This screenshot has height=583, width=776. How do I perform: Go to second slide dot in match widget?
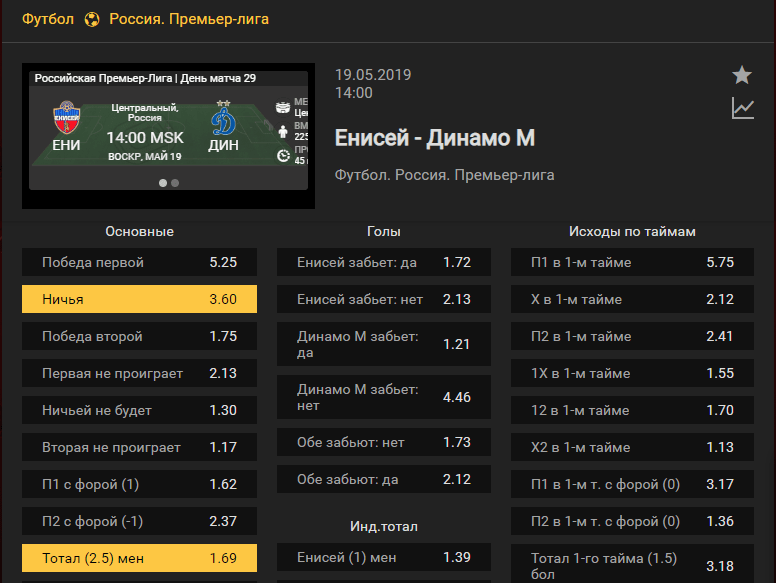[x=175, y=183]
